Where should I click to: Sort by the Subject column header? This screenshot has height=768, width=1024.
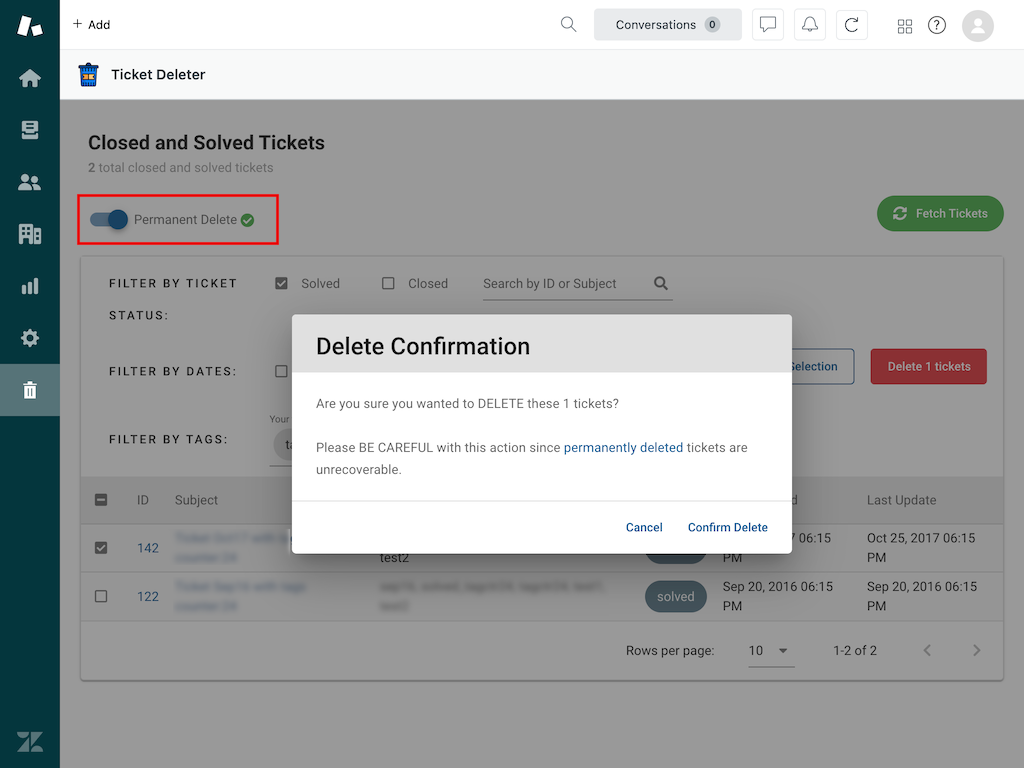[x=196, y=500]
